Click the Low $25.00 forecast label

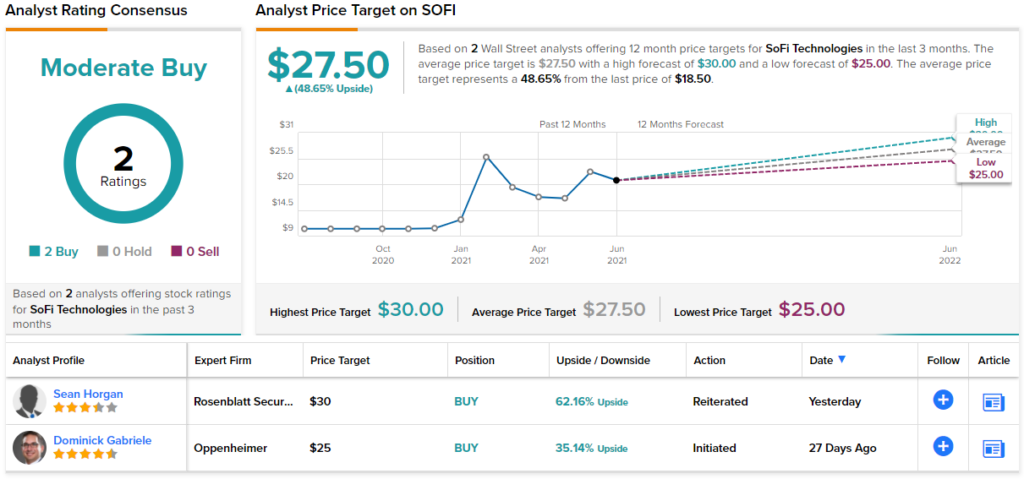[985, 168]
